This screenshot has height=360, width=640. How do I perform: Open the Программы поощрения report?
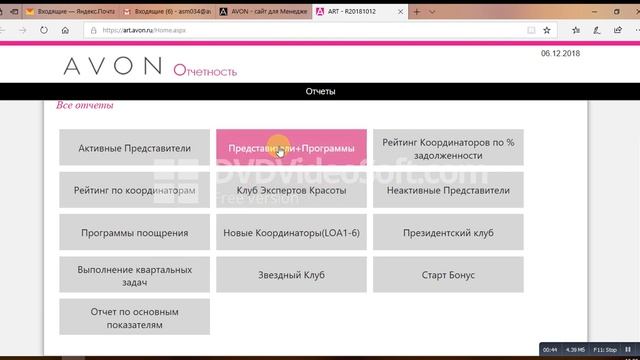click(x=134, y=232)
